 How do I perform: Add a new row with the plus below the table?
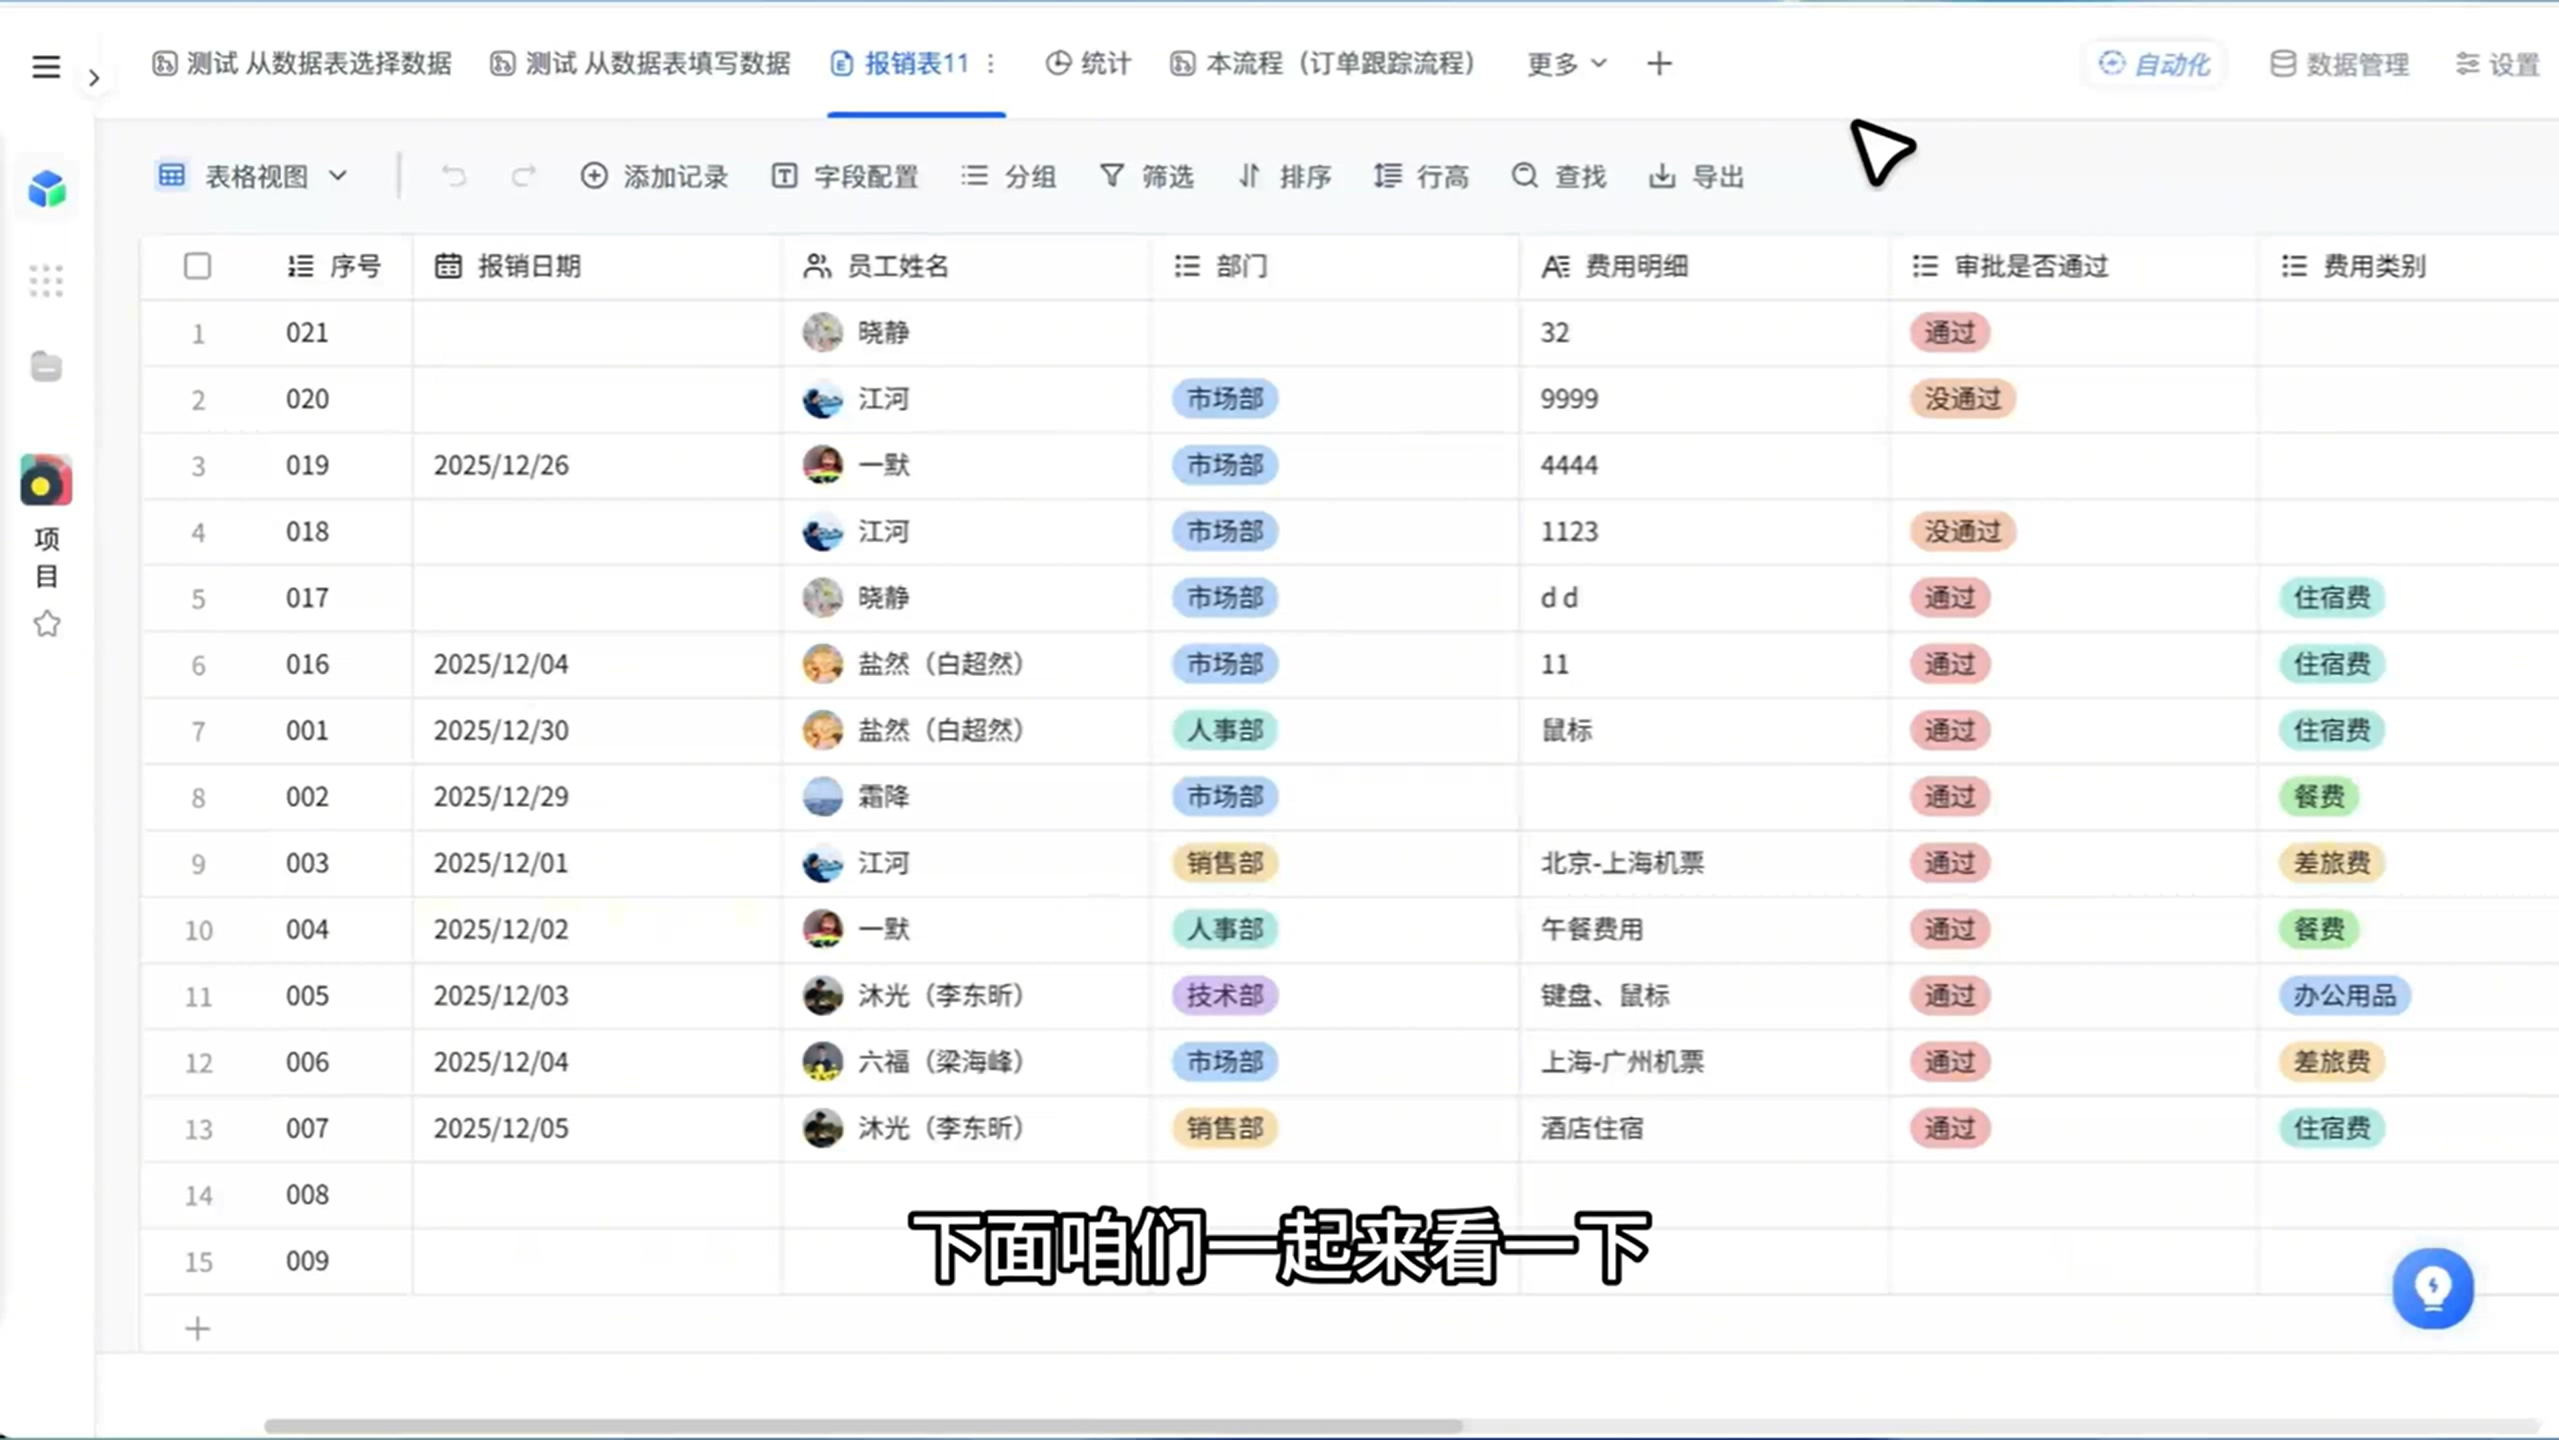(197, 1328)
